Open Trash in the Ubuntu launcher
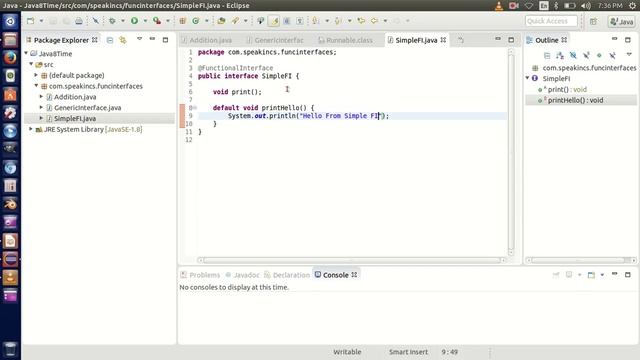The width and height of the screenshot is (640, 360). (10, 349)
